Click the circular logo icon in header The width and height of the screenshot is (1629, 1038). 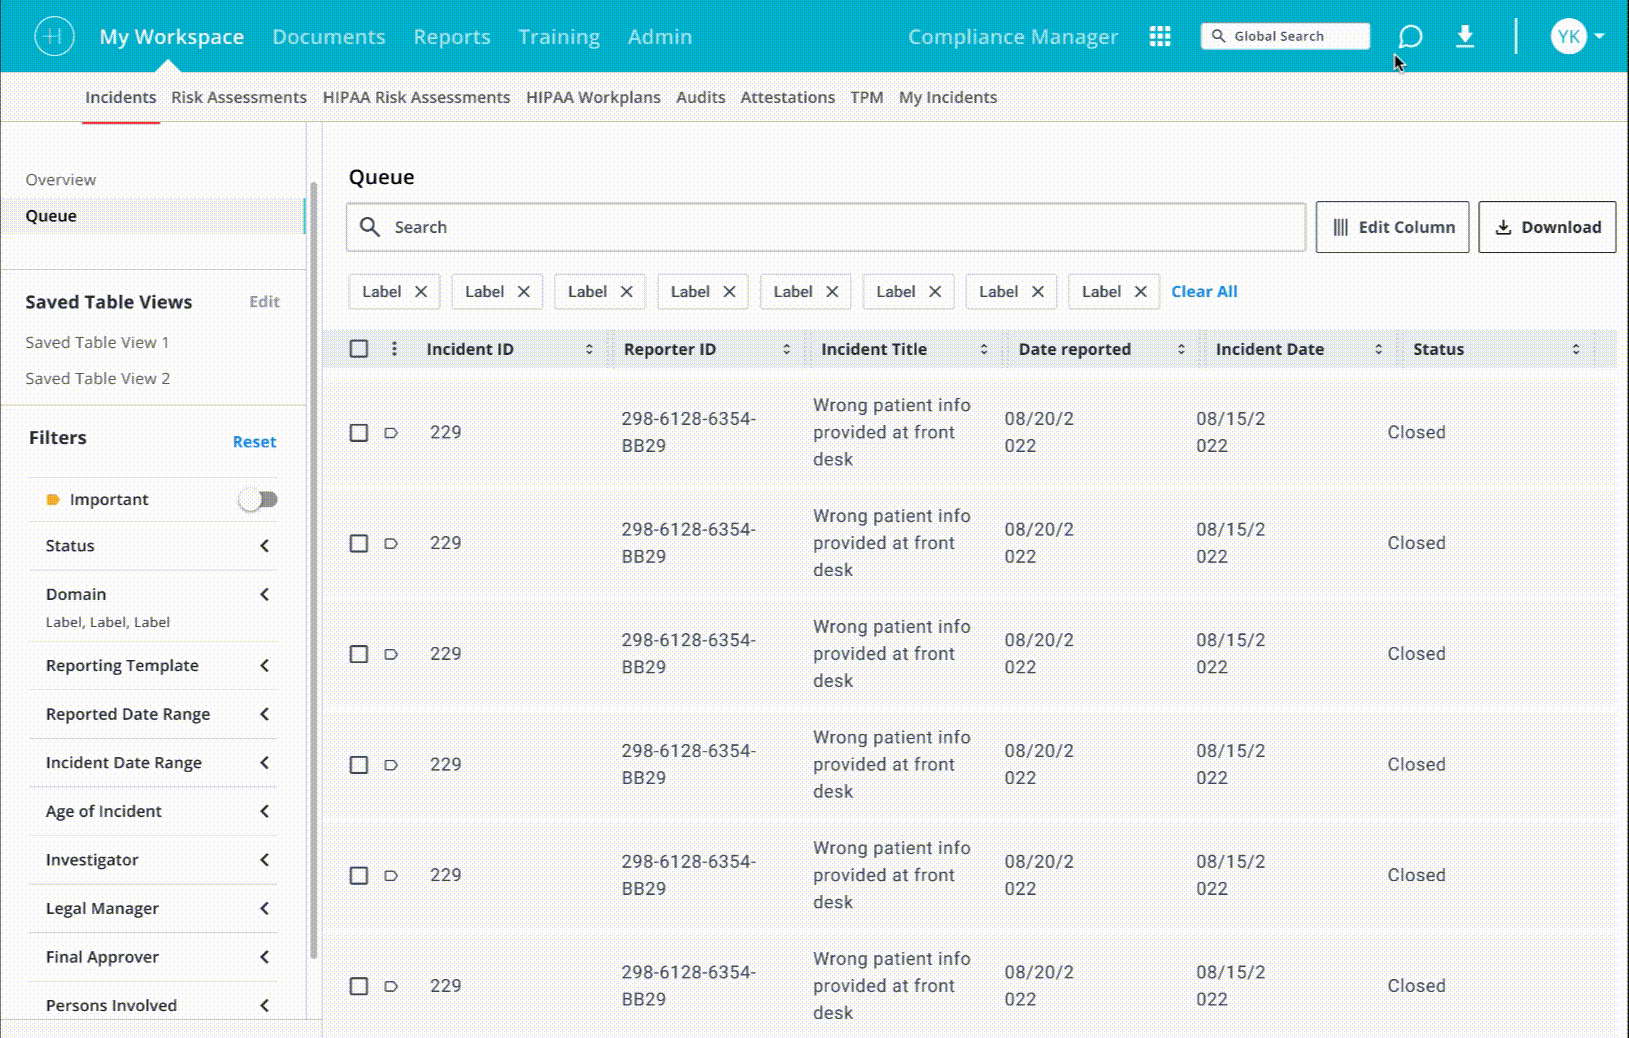(54, 36)
